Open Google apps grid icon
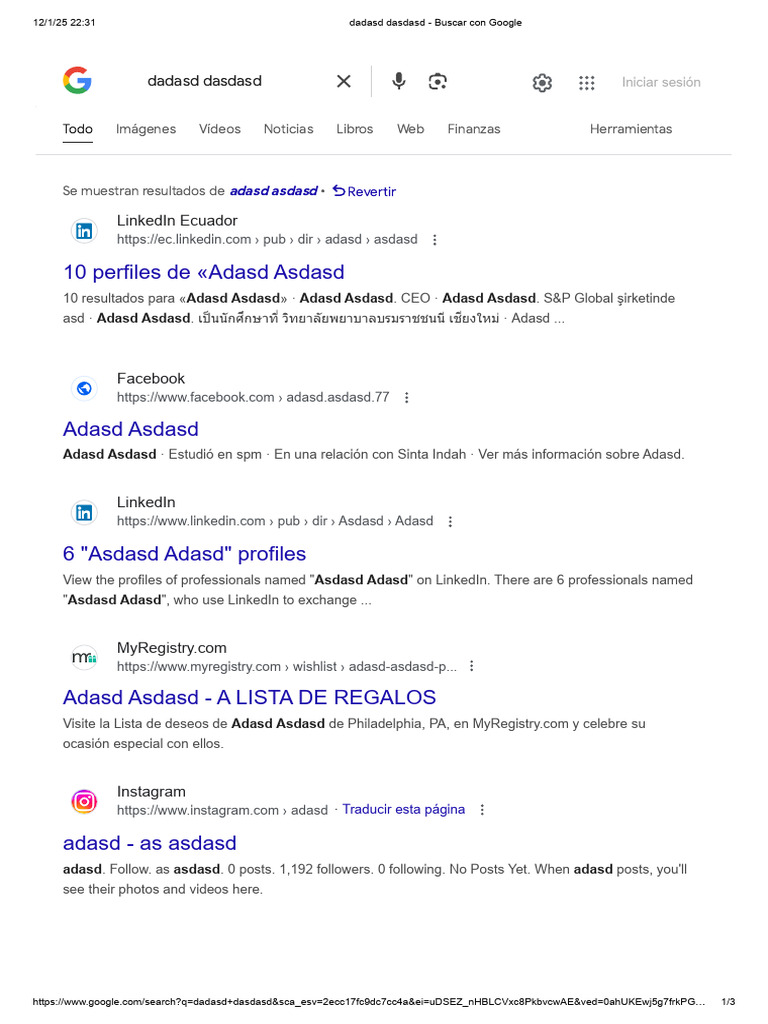Image resolution: width=768 pixels, height=1024 pixels. tap(587, 83)
